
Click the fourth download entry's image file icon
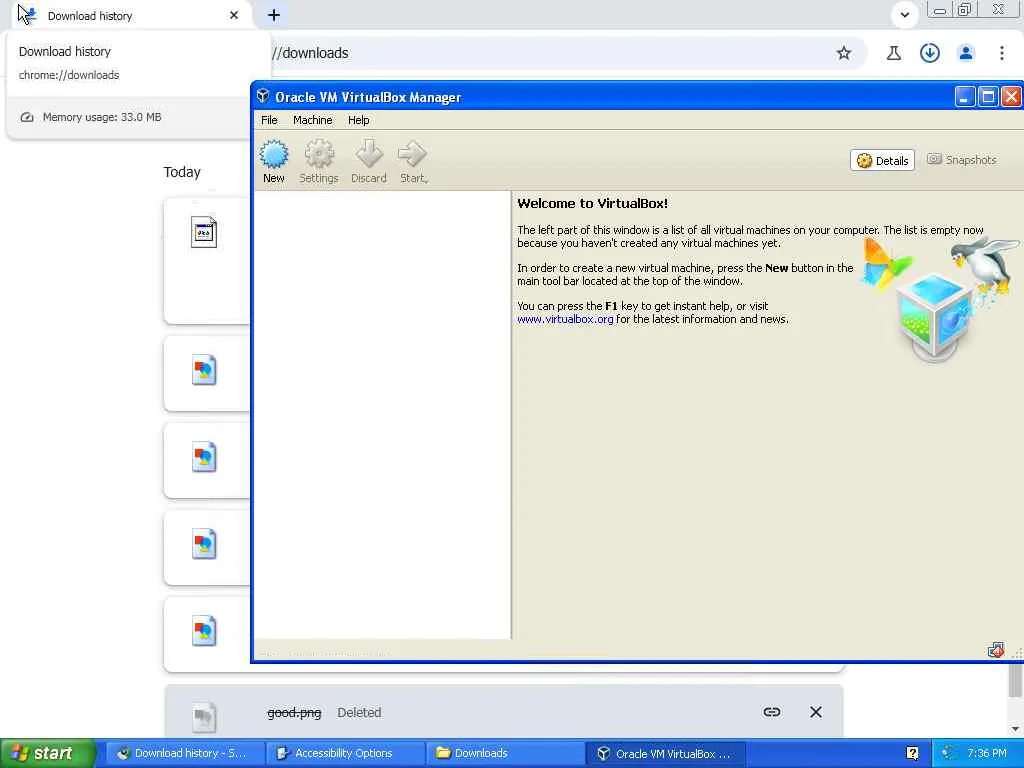[x=204, y=544]
